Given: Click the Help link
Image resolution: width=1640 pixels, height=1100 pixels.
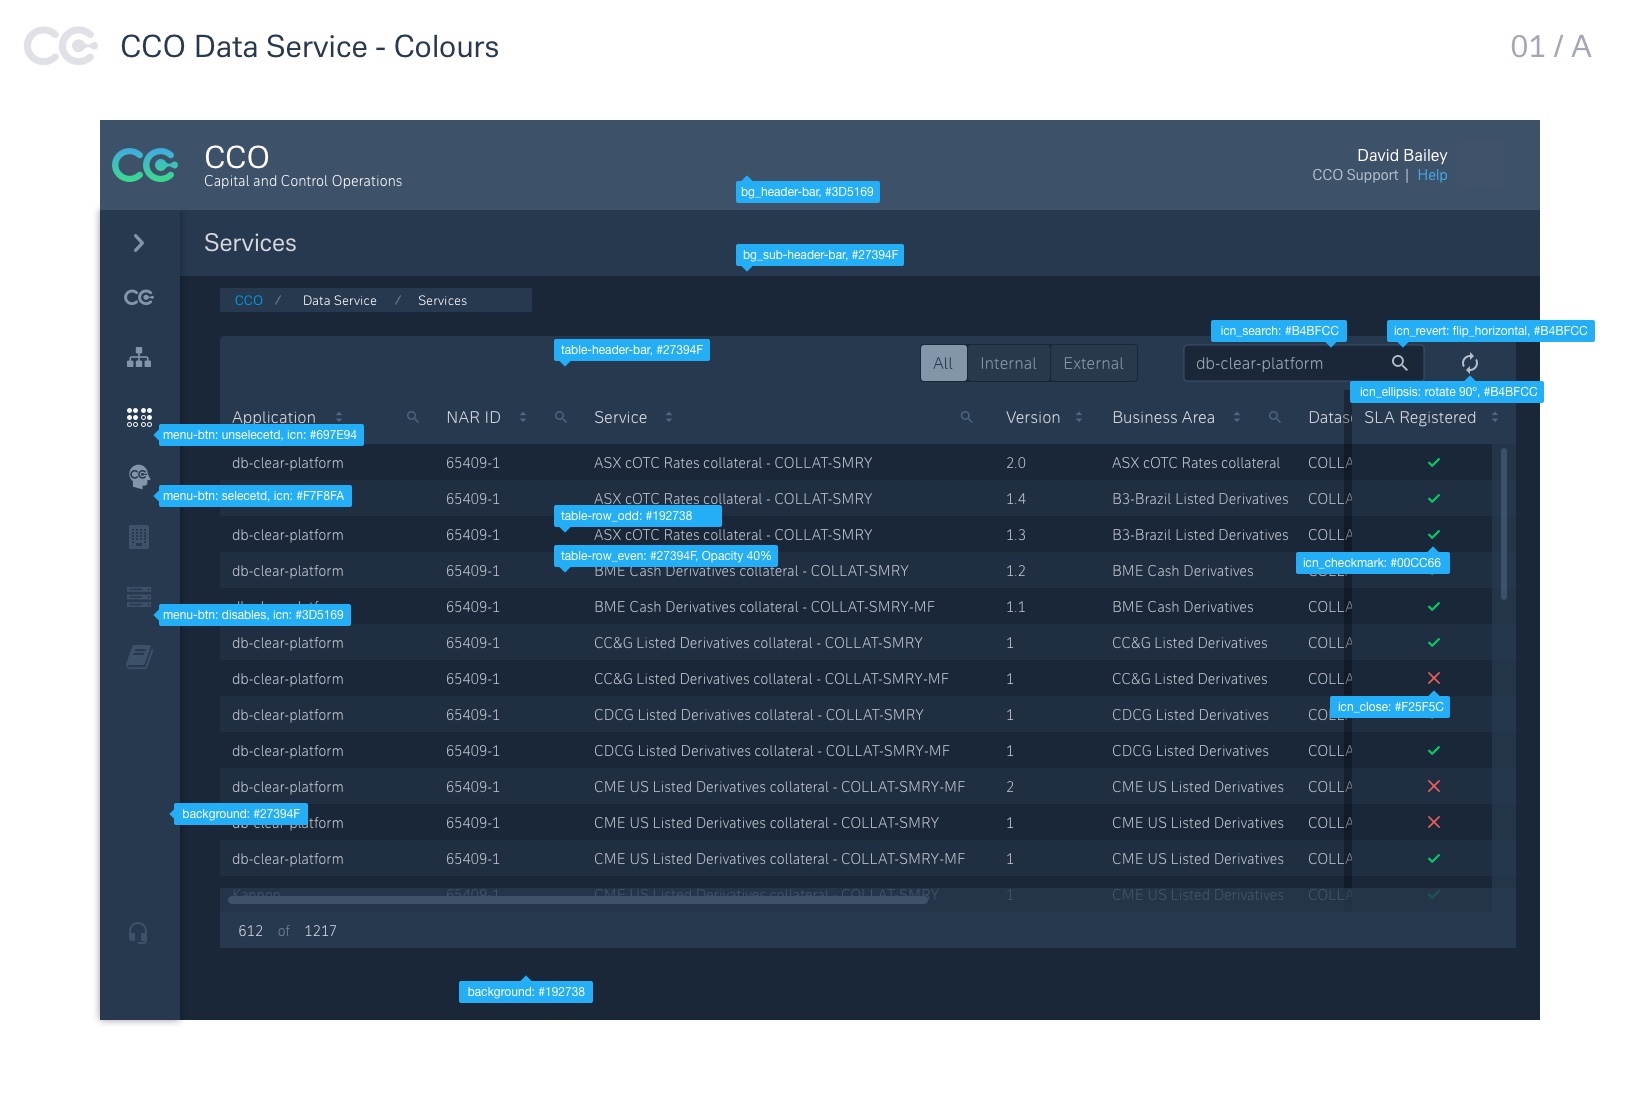Looking at the screenshot, I should [1432, 175].
